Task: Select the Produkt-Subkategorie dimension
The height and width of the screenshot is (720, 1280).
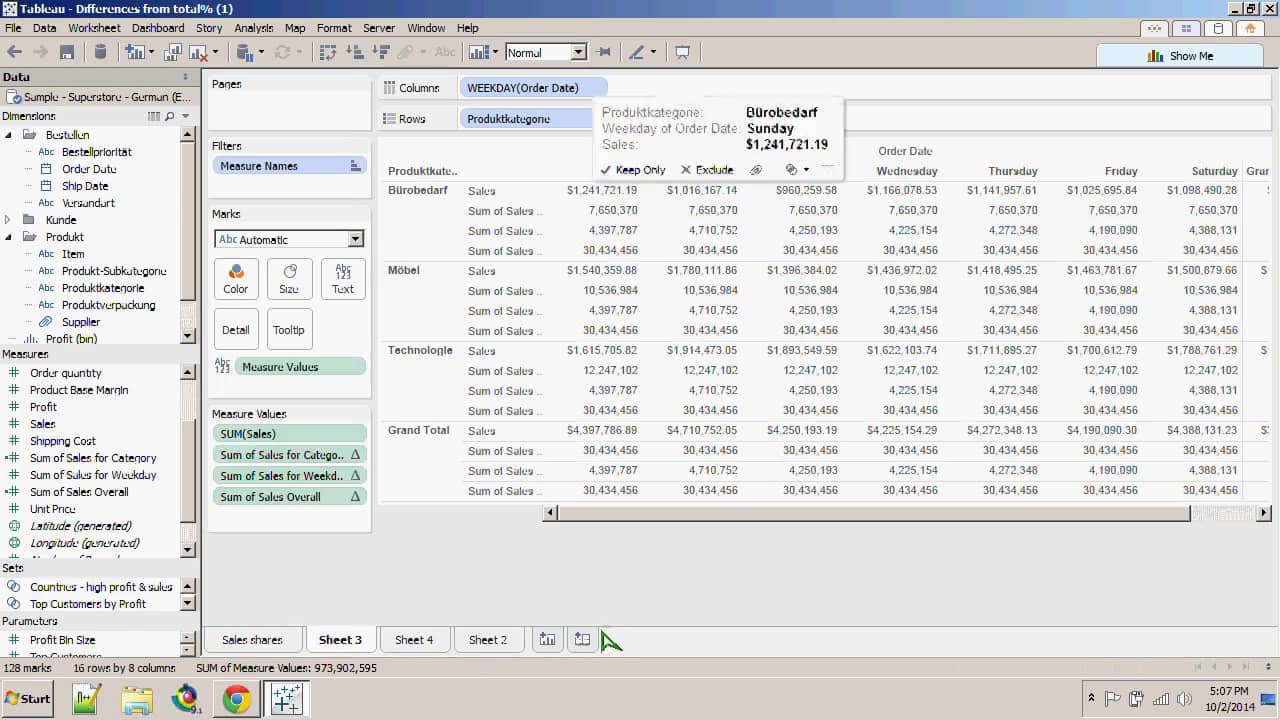Action: tap(114, 271)
